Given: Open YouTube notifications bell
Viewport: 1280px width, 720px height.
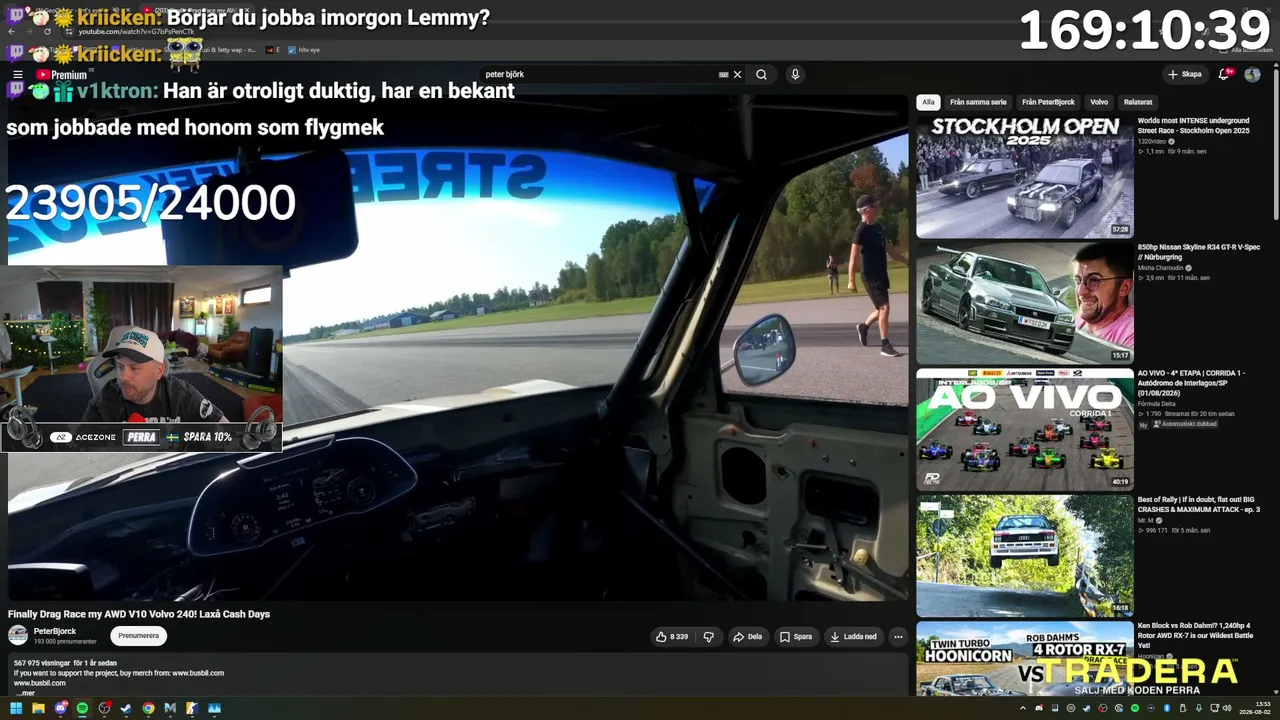Looking at the screenshot, I should tap(1224, 75).
